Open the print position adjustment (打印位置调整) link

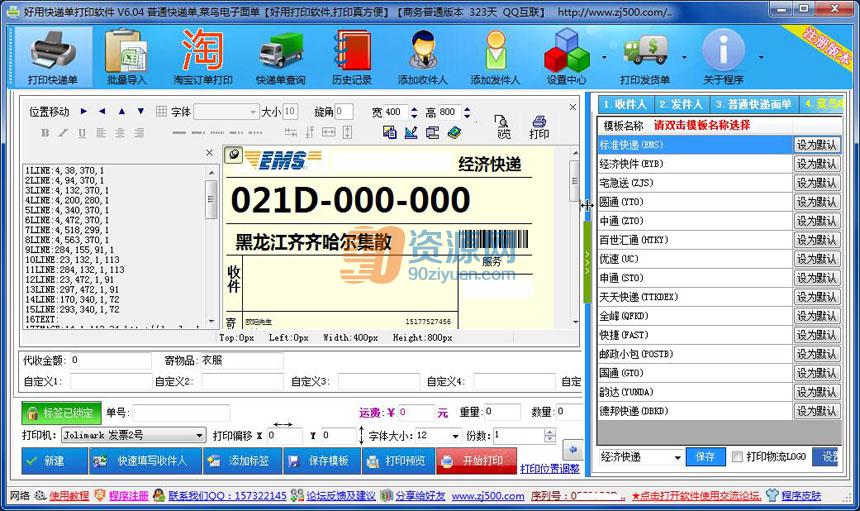550,468
